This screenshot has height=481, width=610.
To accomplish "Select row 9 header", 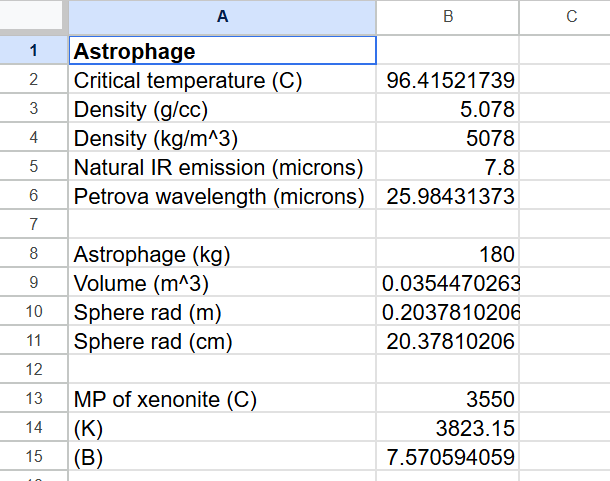I will tap(34, 282).
